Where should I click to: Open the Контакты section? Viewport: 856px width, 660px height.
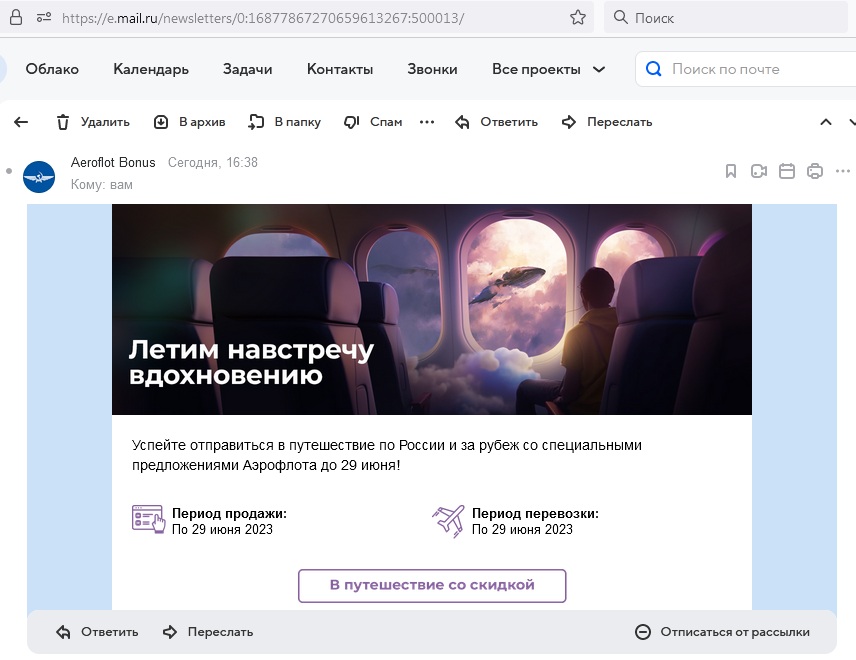point(340,69)
